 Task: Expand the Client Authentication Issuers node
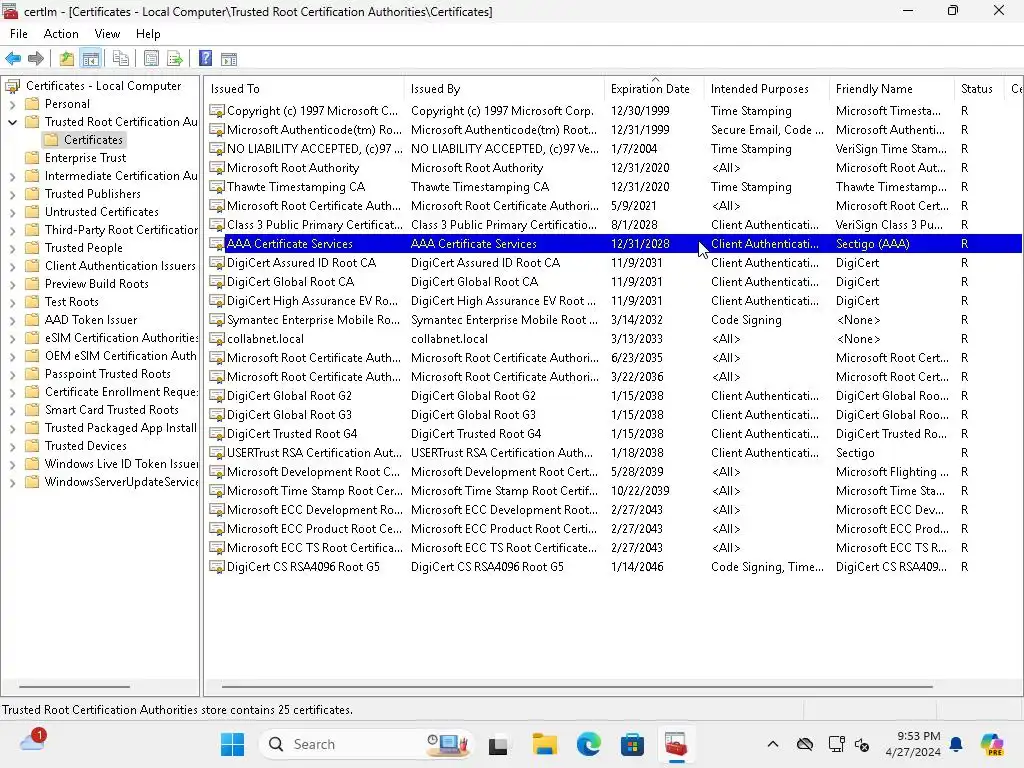coord(12,266)
